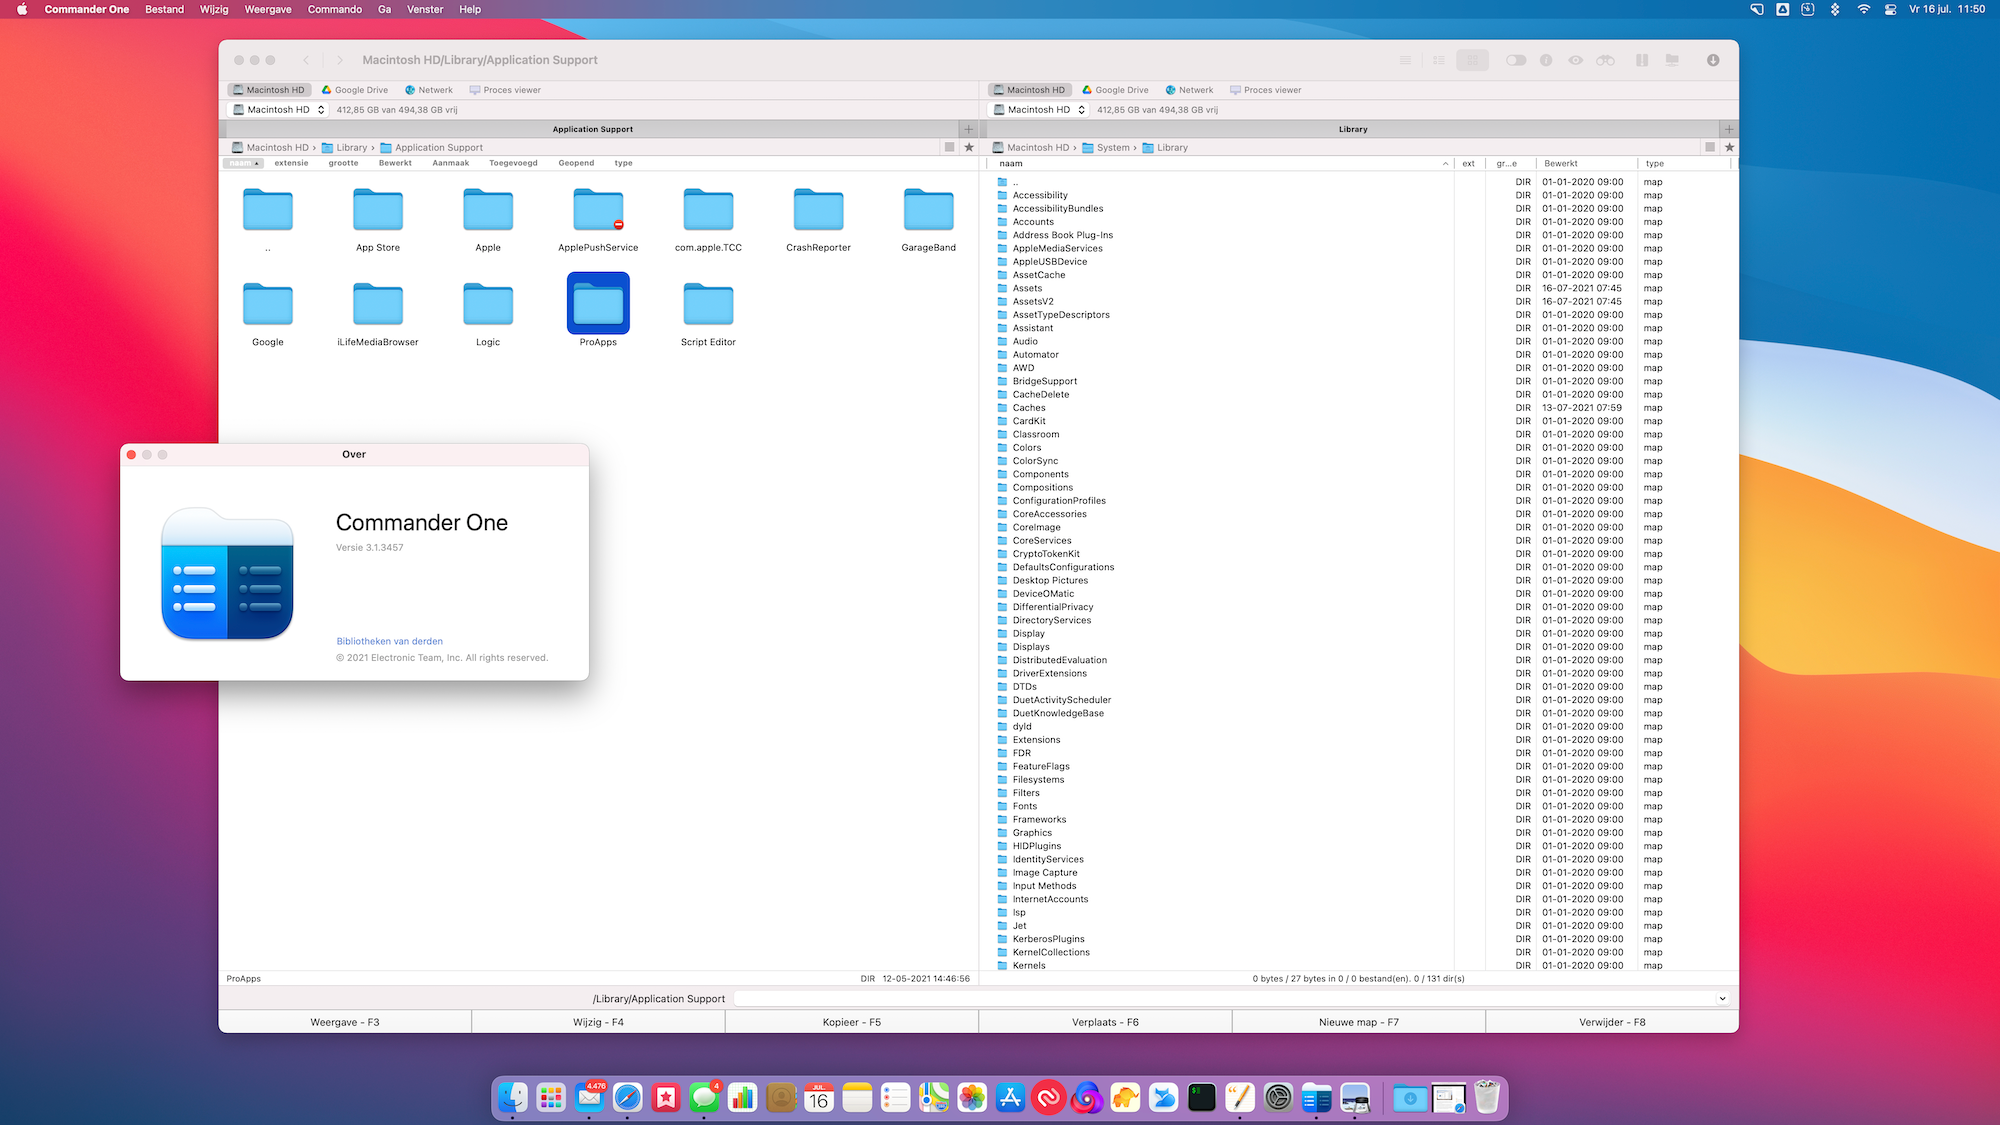
Task: Click the Verplaats - F6 button
Action: point(1105,1022)
